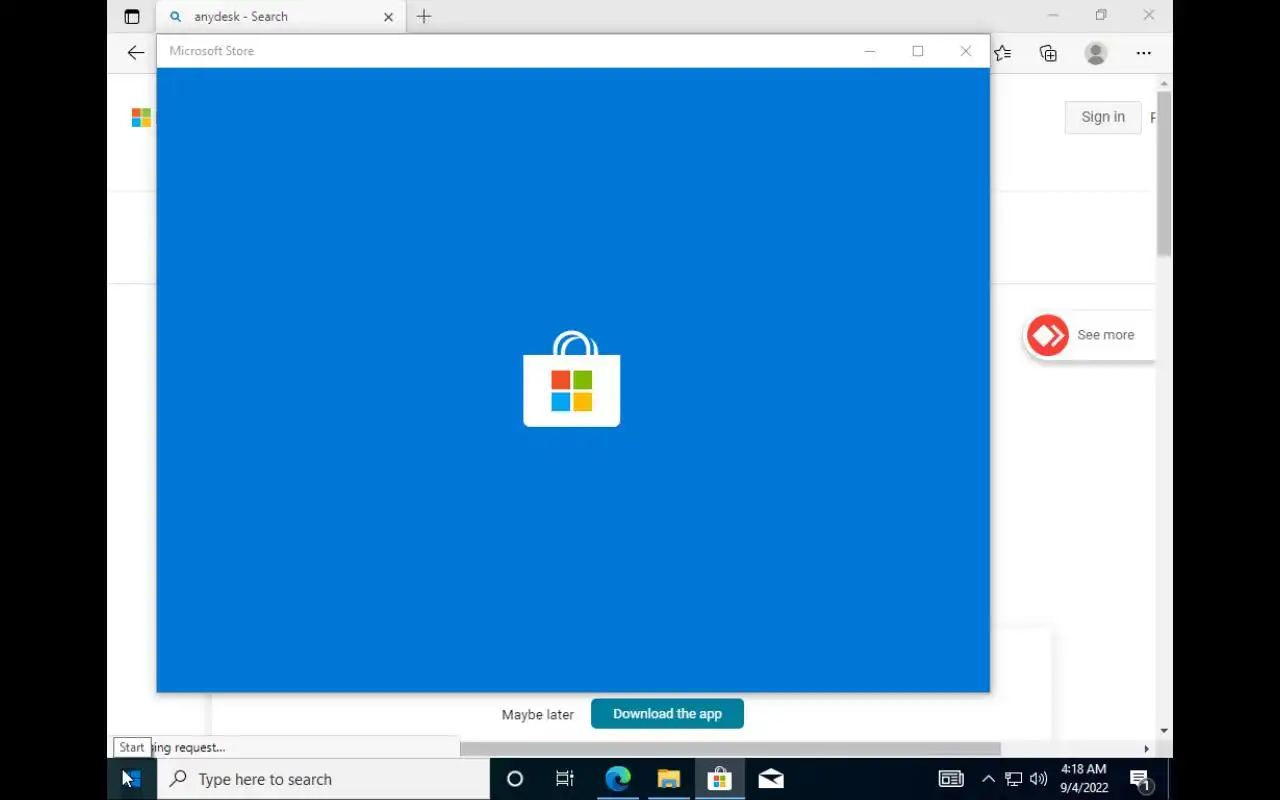
Task: Open touch keyboard icon in tray
Action: coord(951,779)
